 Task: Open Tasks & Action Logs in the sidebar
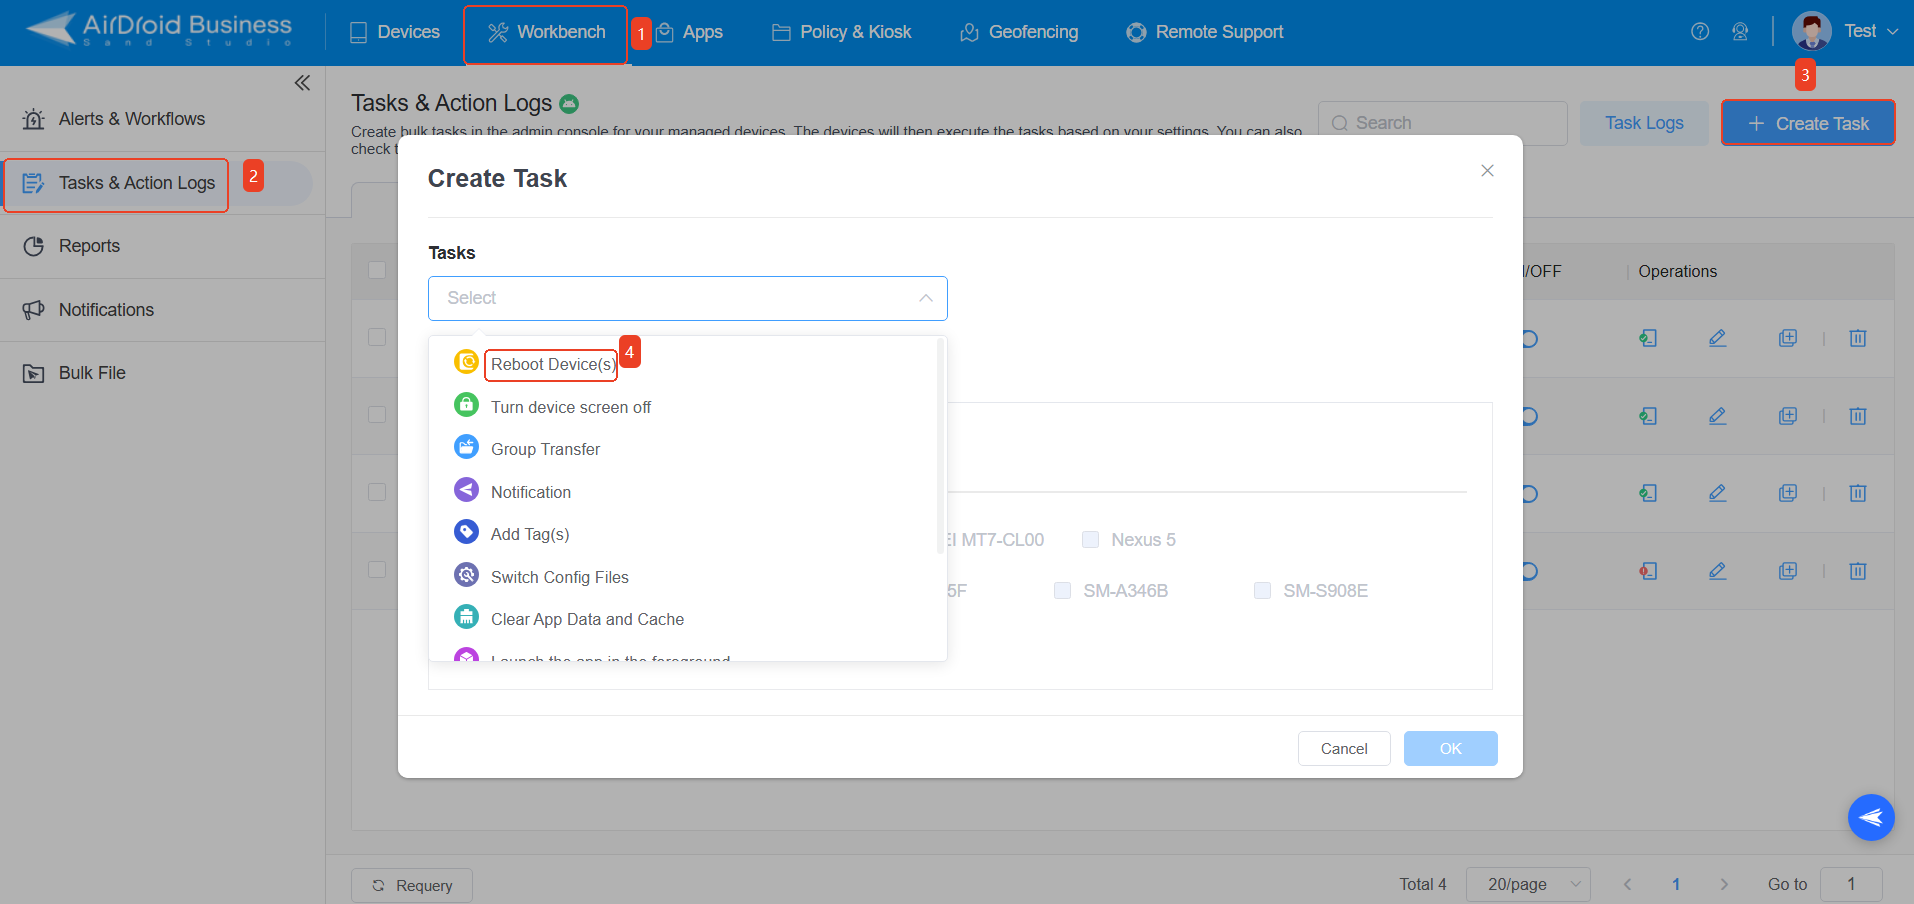[136, 184]
